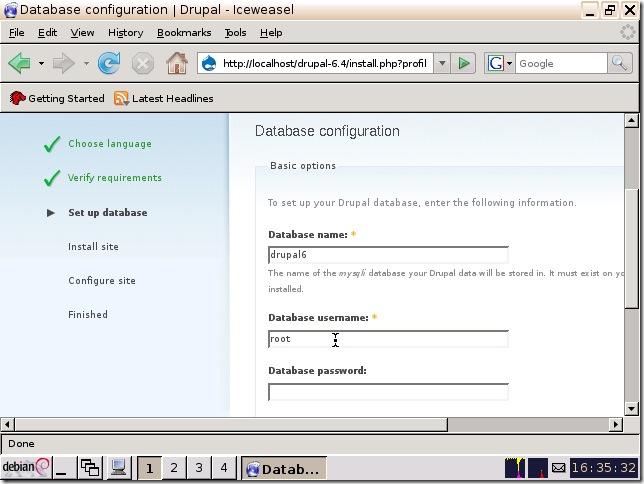Click the network monitor tray graph
Screen dimensions: 644x484
538,468
